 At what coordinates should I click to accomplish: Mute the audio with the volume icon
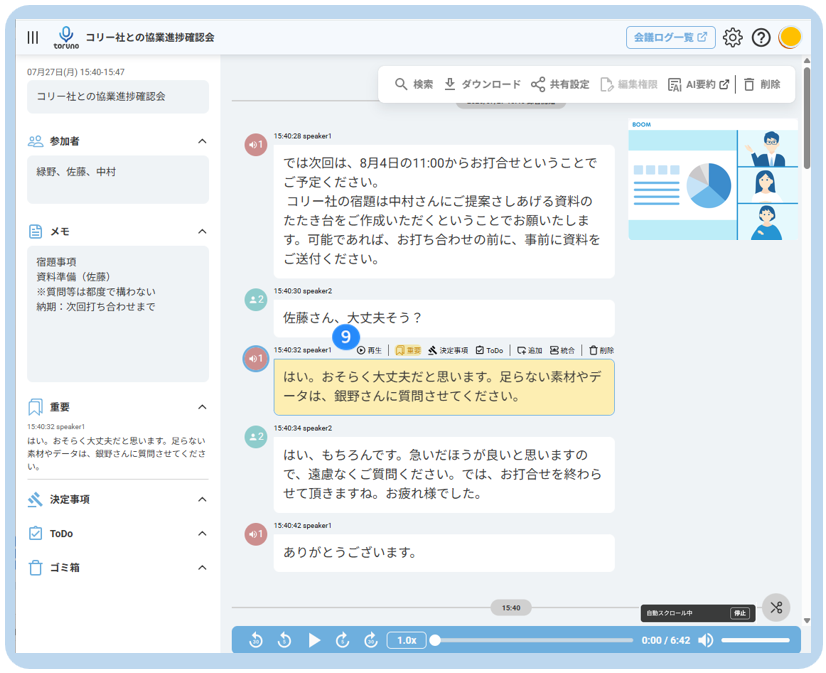(705, 640)
